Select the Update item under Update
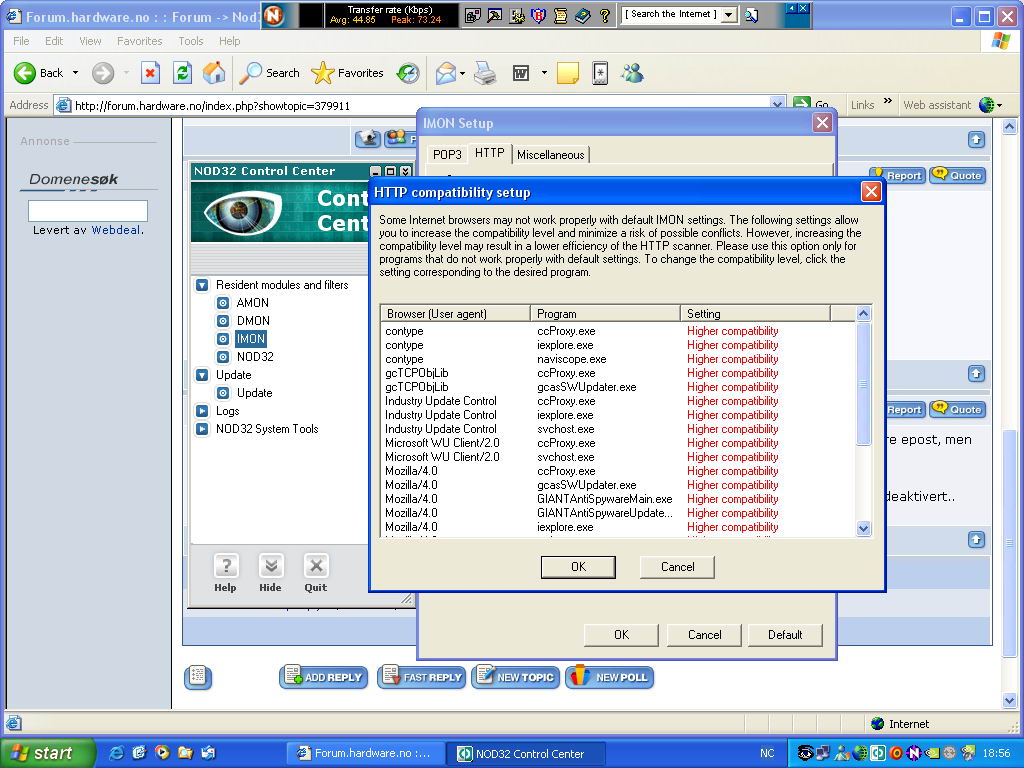Screen dimensions: 1024x768 click(x=254, y=392)
